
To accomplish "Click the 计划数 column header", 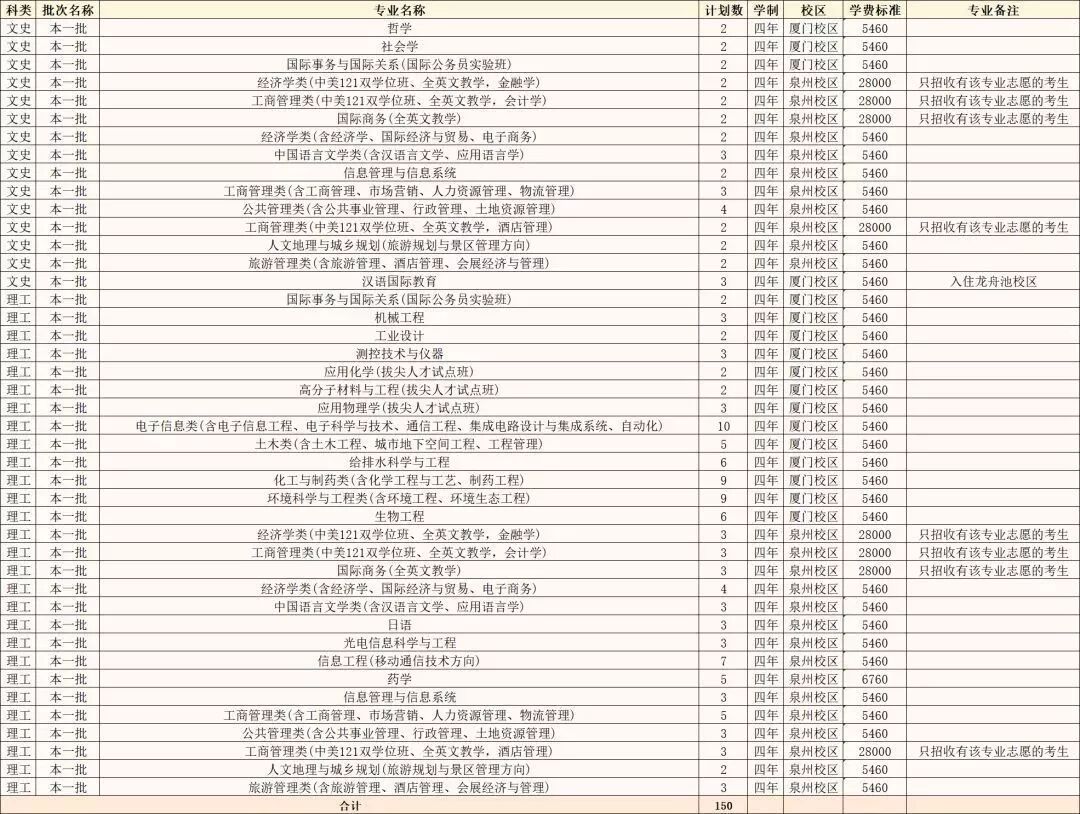I will 723,10.
